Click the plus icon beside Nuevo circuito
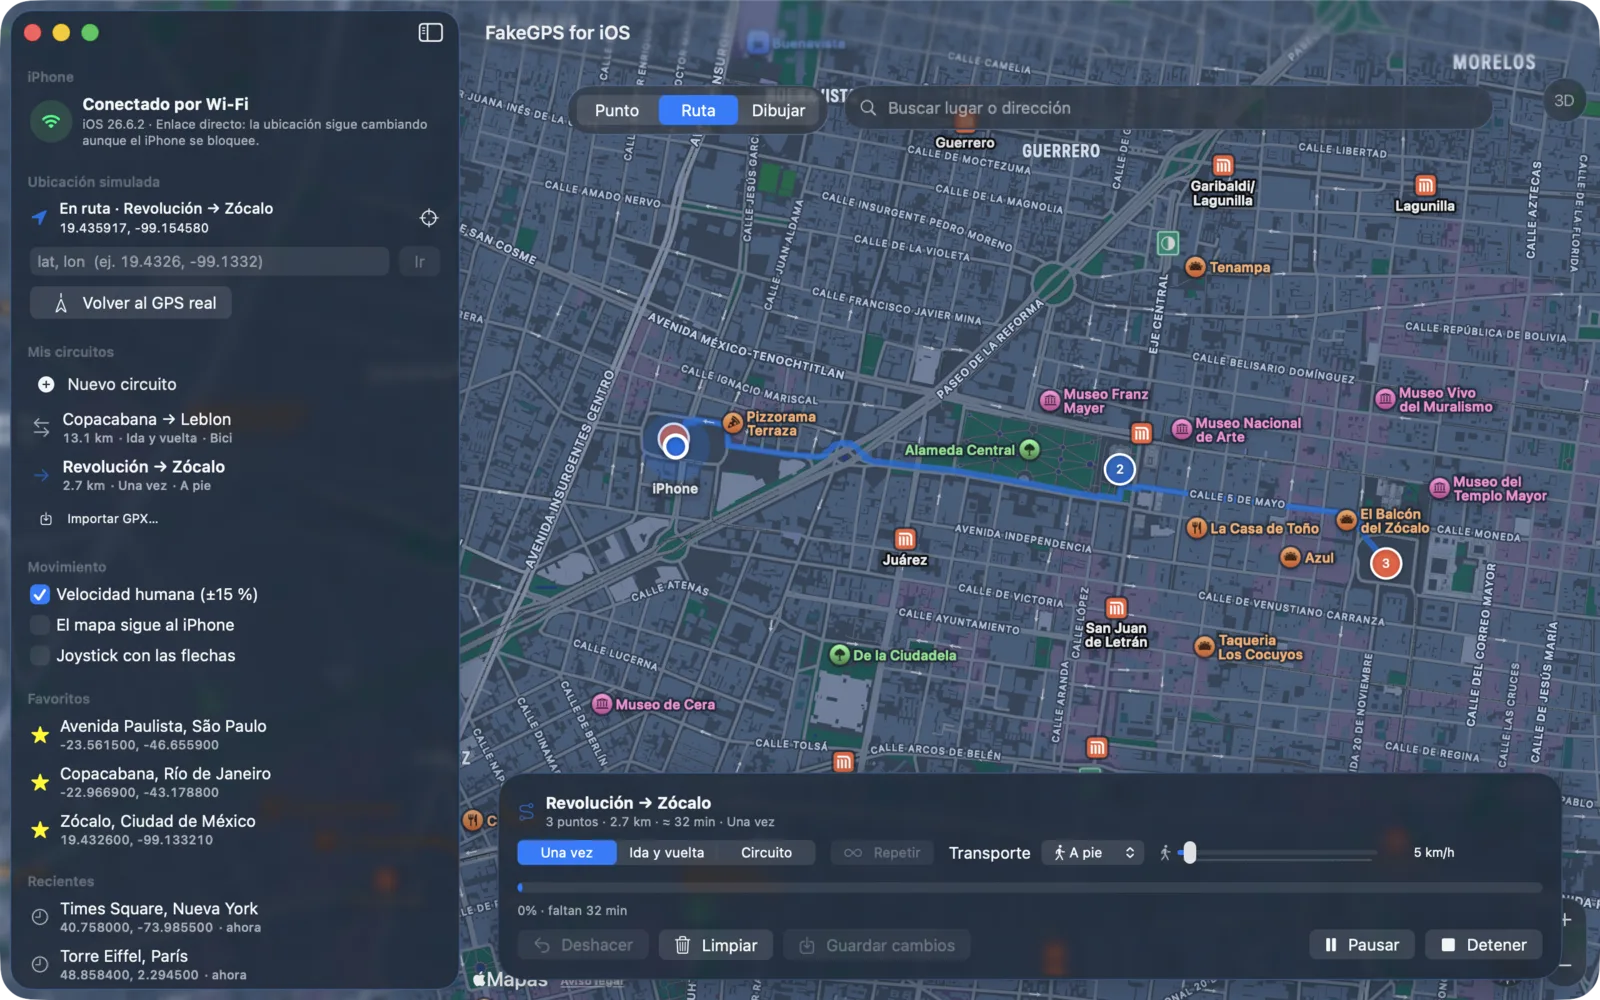The height and width of the screenshot is (1000, 1600). (x=46, y=384)
